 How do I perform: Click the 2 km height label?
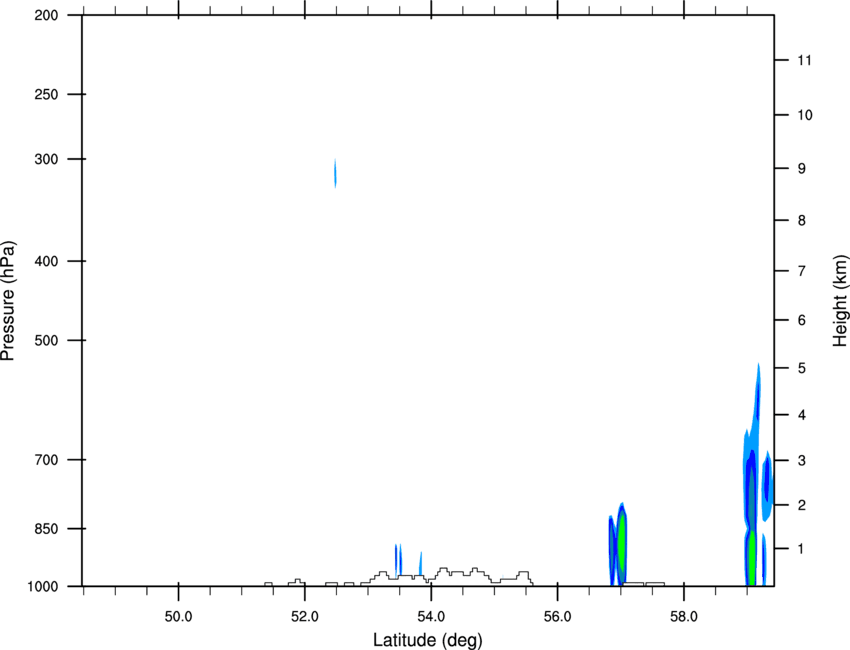[x=802, y=505]
